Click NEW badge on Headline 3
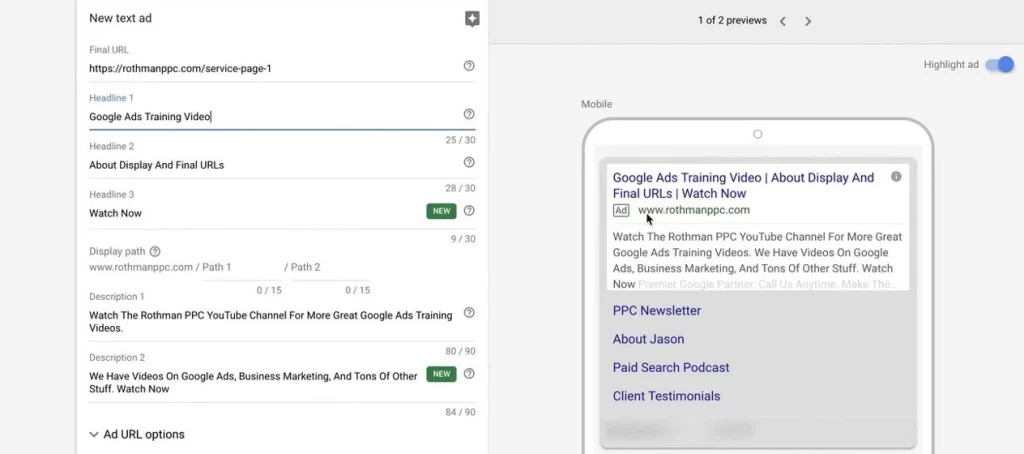 [441, 211]
